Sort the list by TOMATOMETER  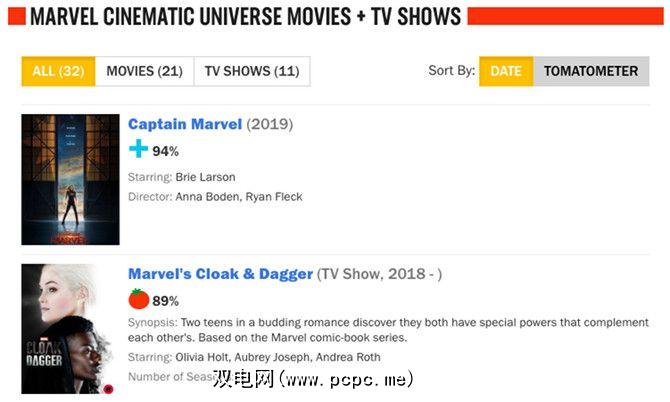coord(590,71)
